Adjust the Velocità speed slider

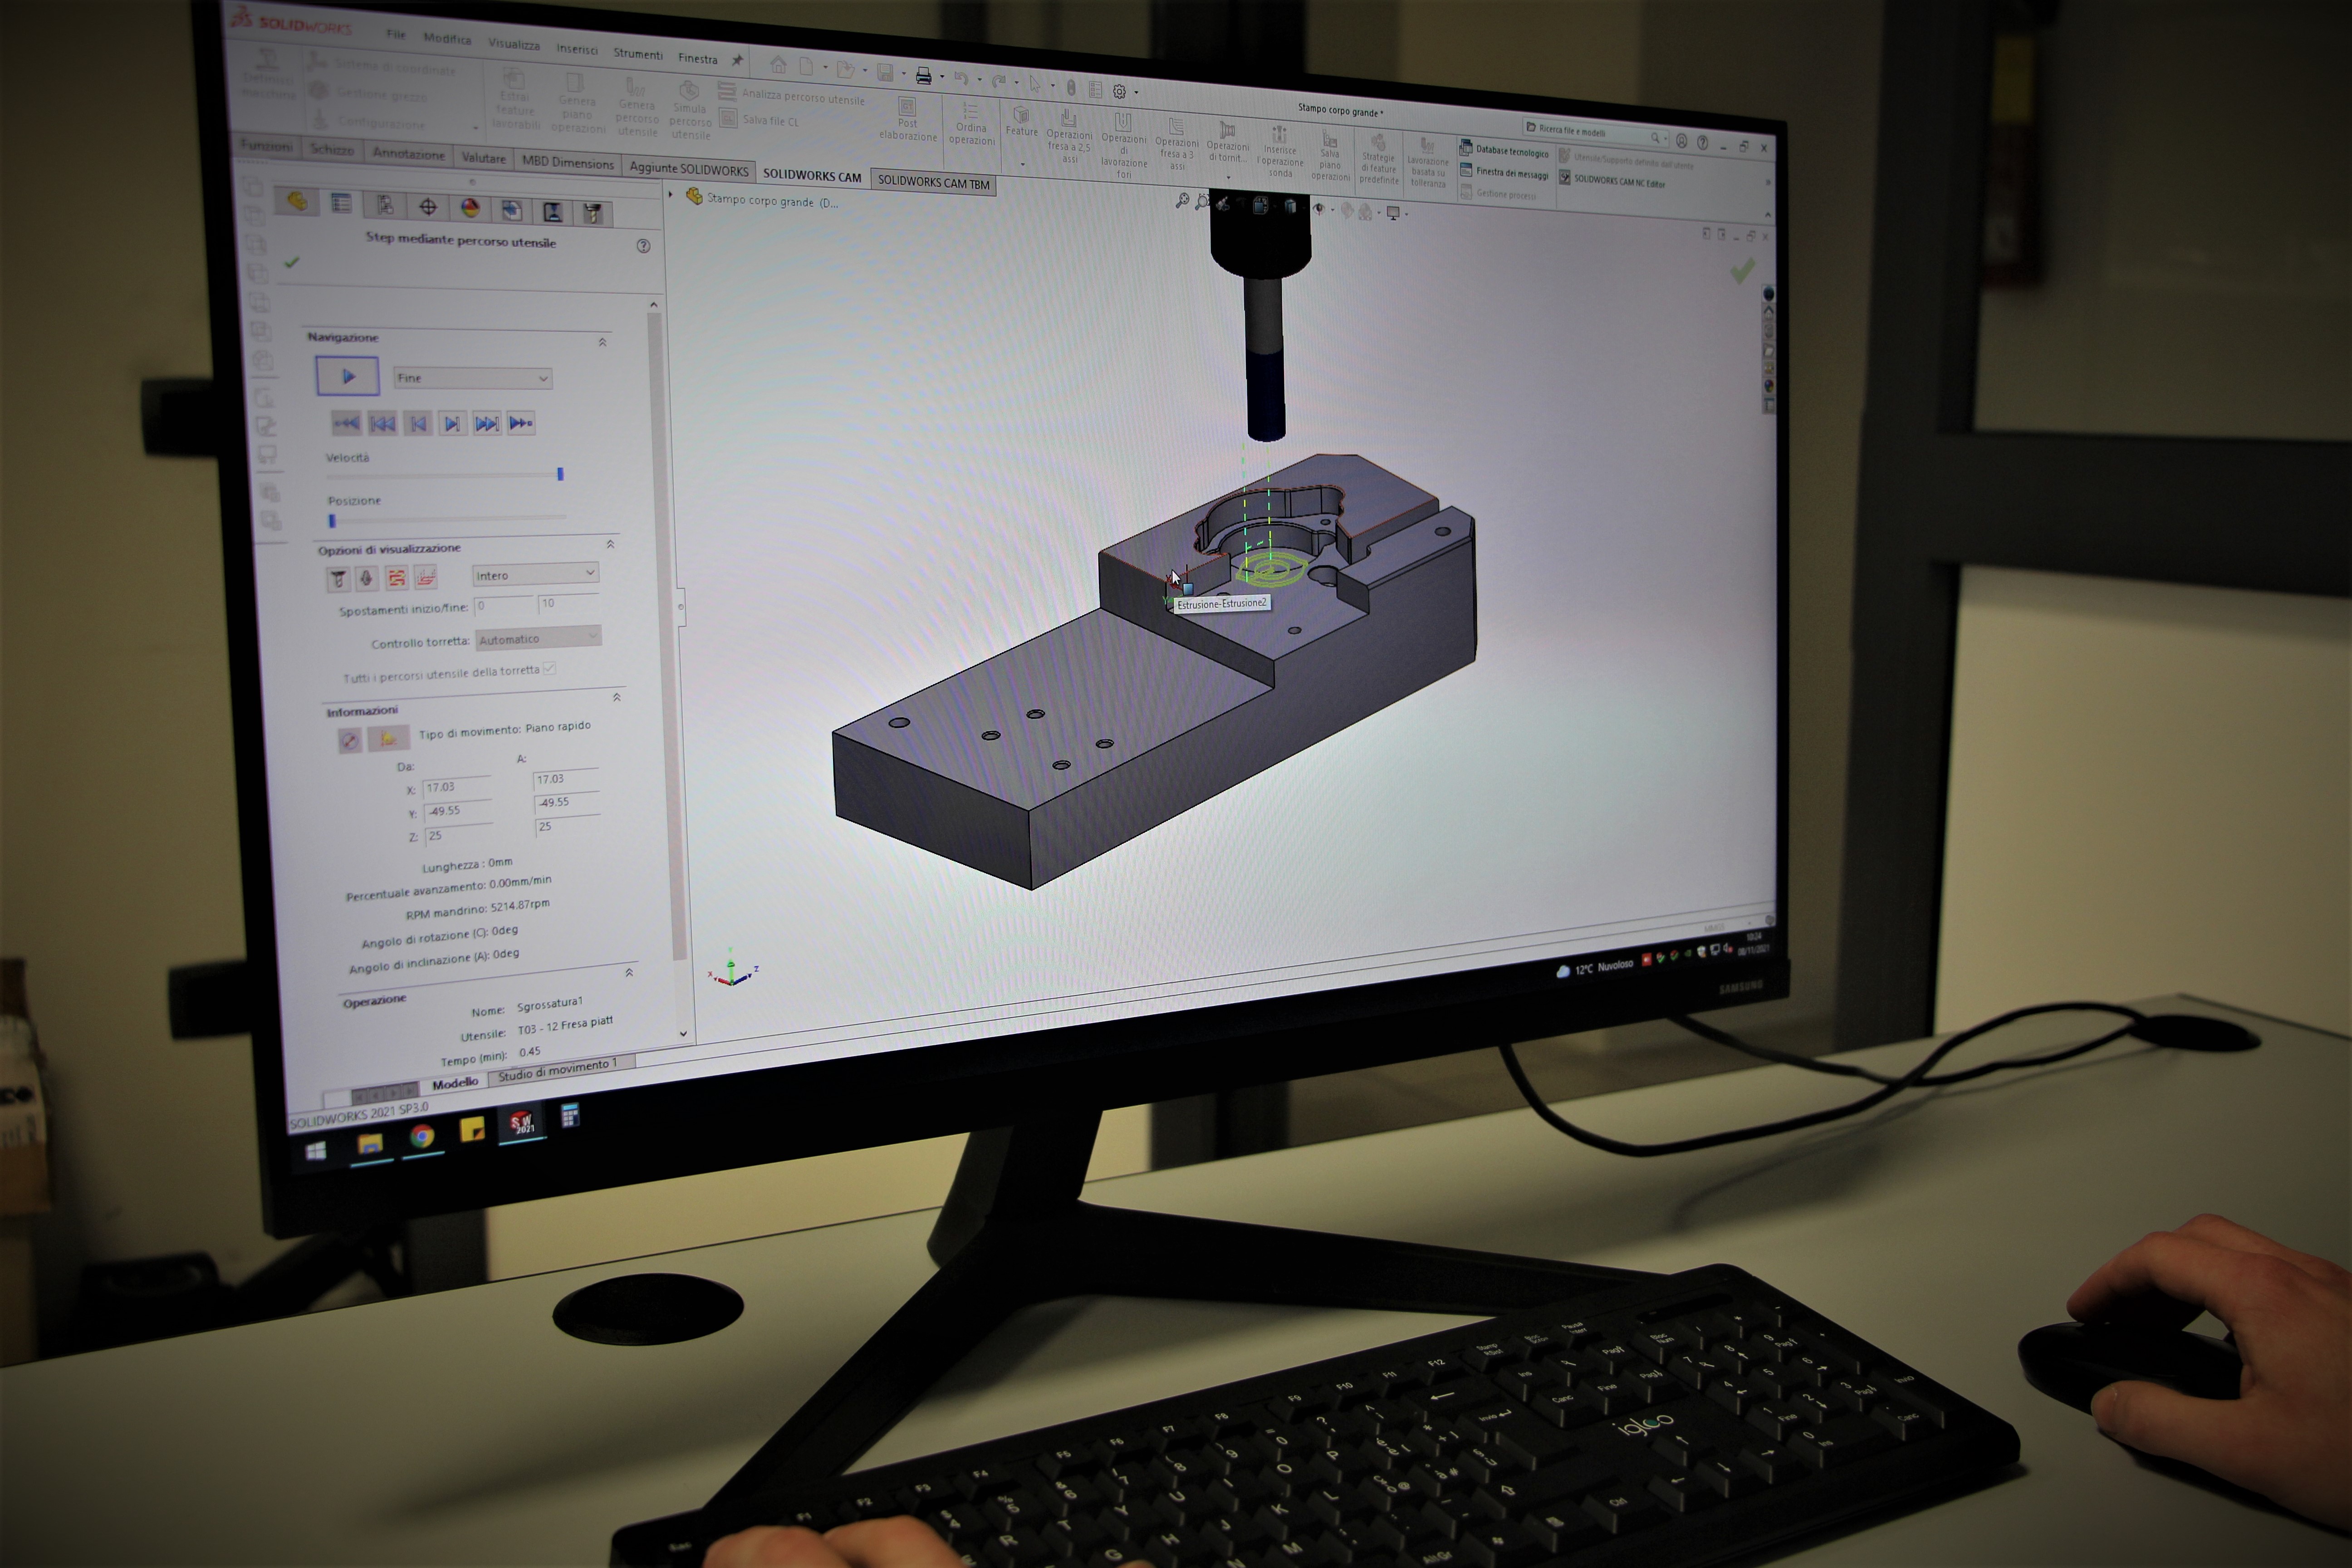[x=560, y=474]
